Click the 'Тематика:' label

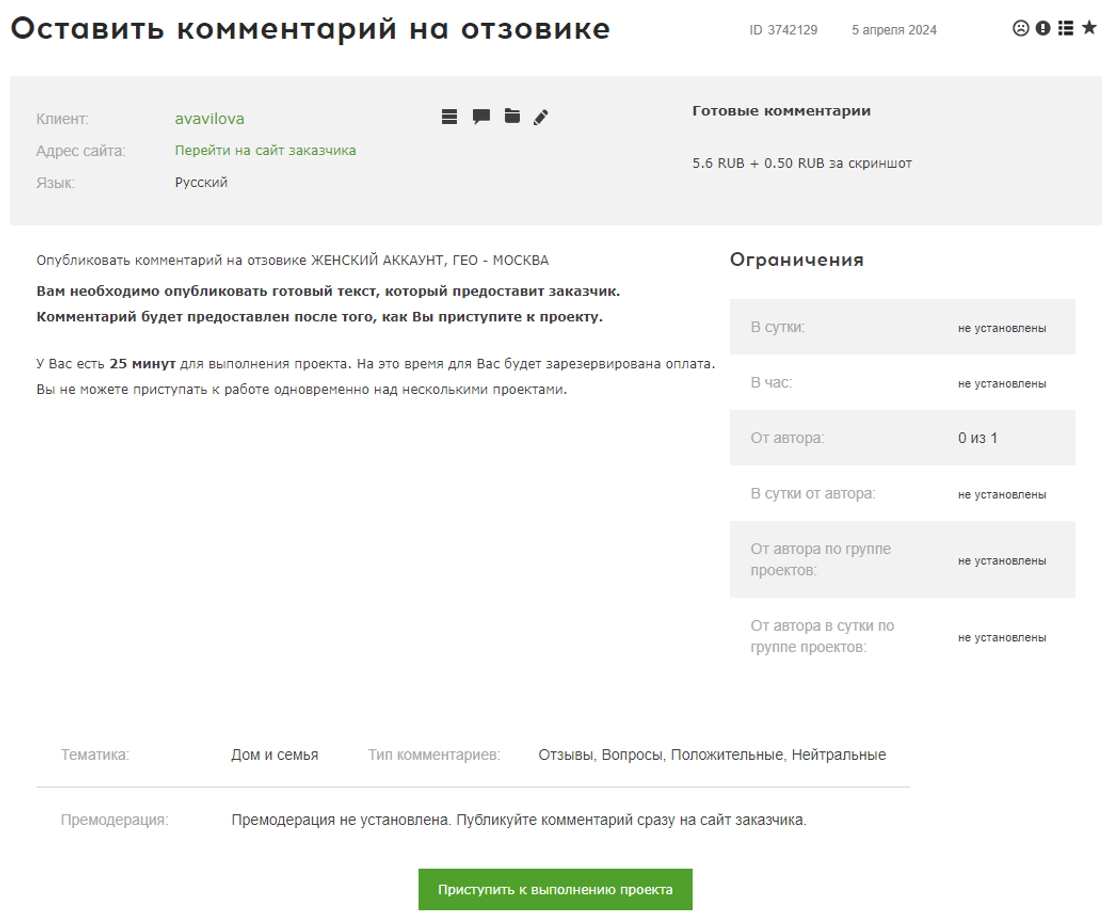[95, 755]
